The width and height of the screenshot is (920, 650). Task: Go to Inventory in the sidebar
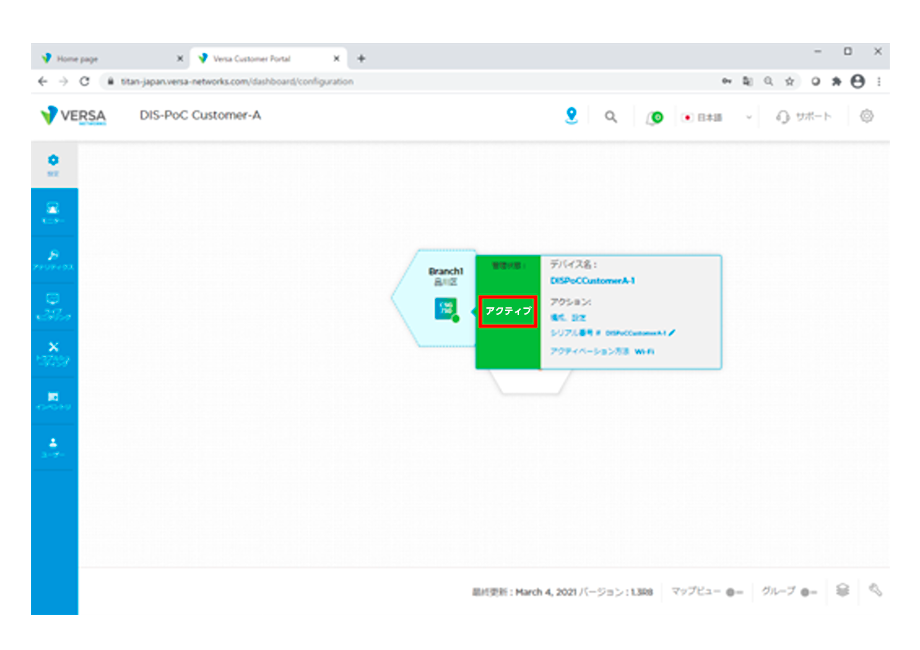point(54,400)
